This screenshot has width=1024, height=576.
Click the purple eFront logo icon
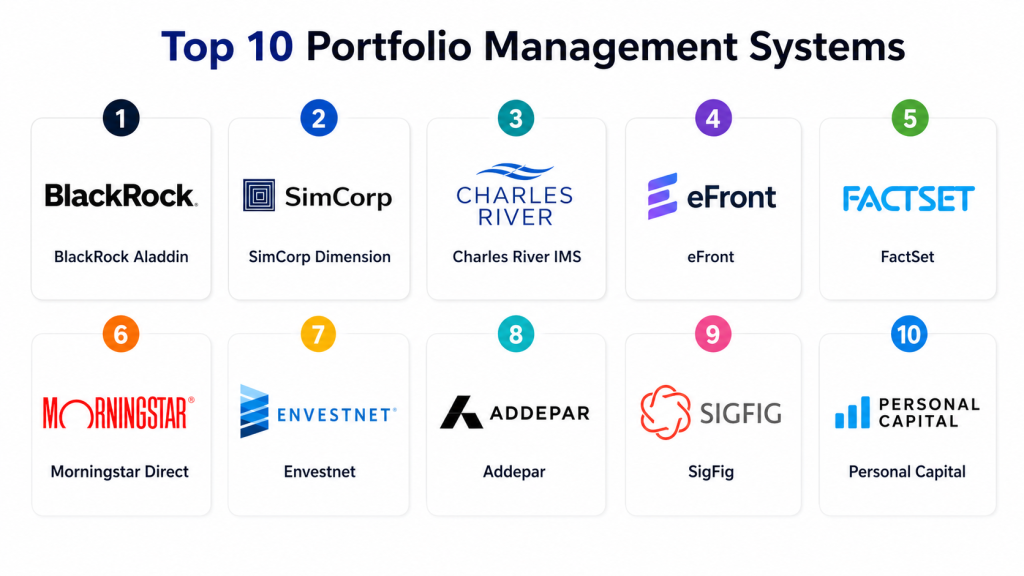click(x=662, y=196)
